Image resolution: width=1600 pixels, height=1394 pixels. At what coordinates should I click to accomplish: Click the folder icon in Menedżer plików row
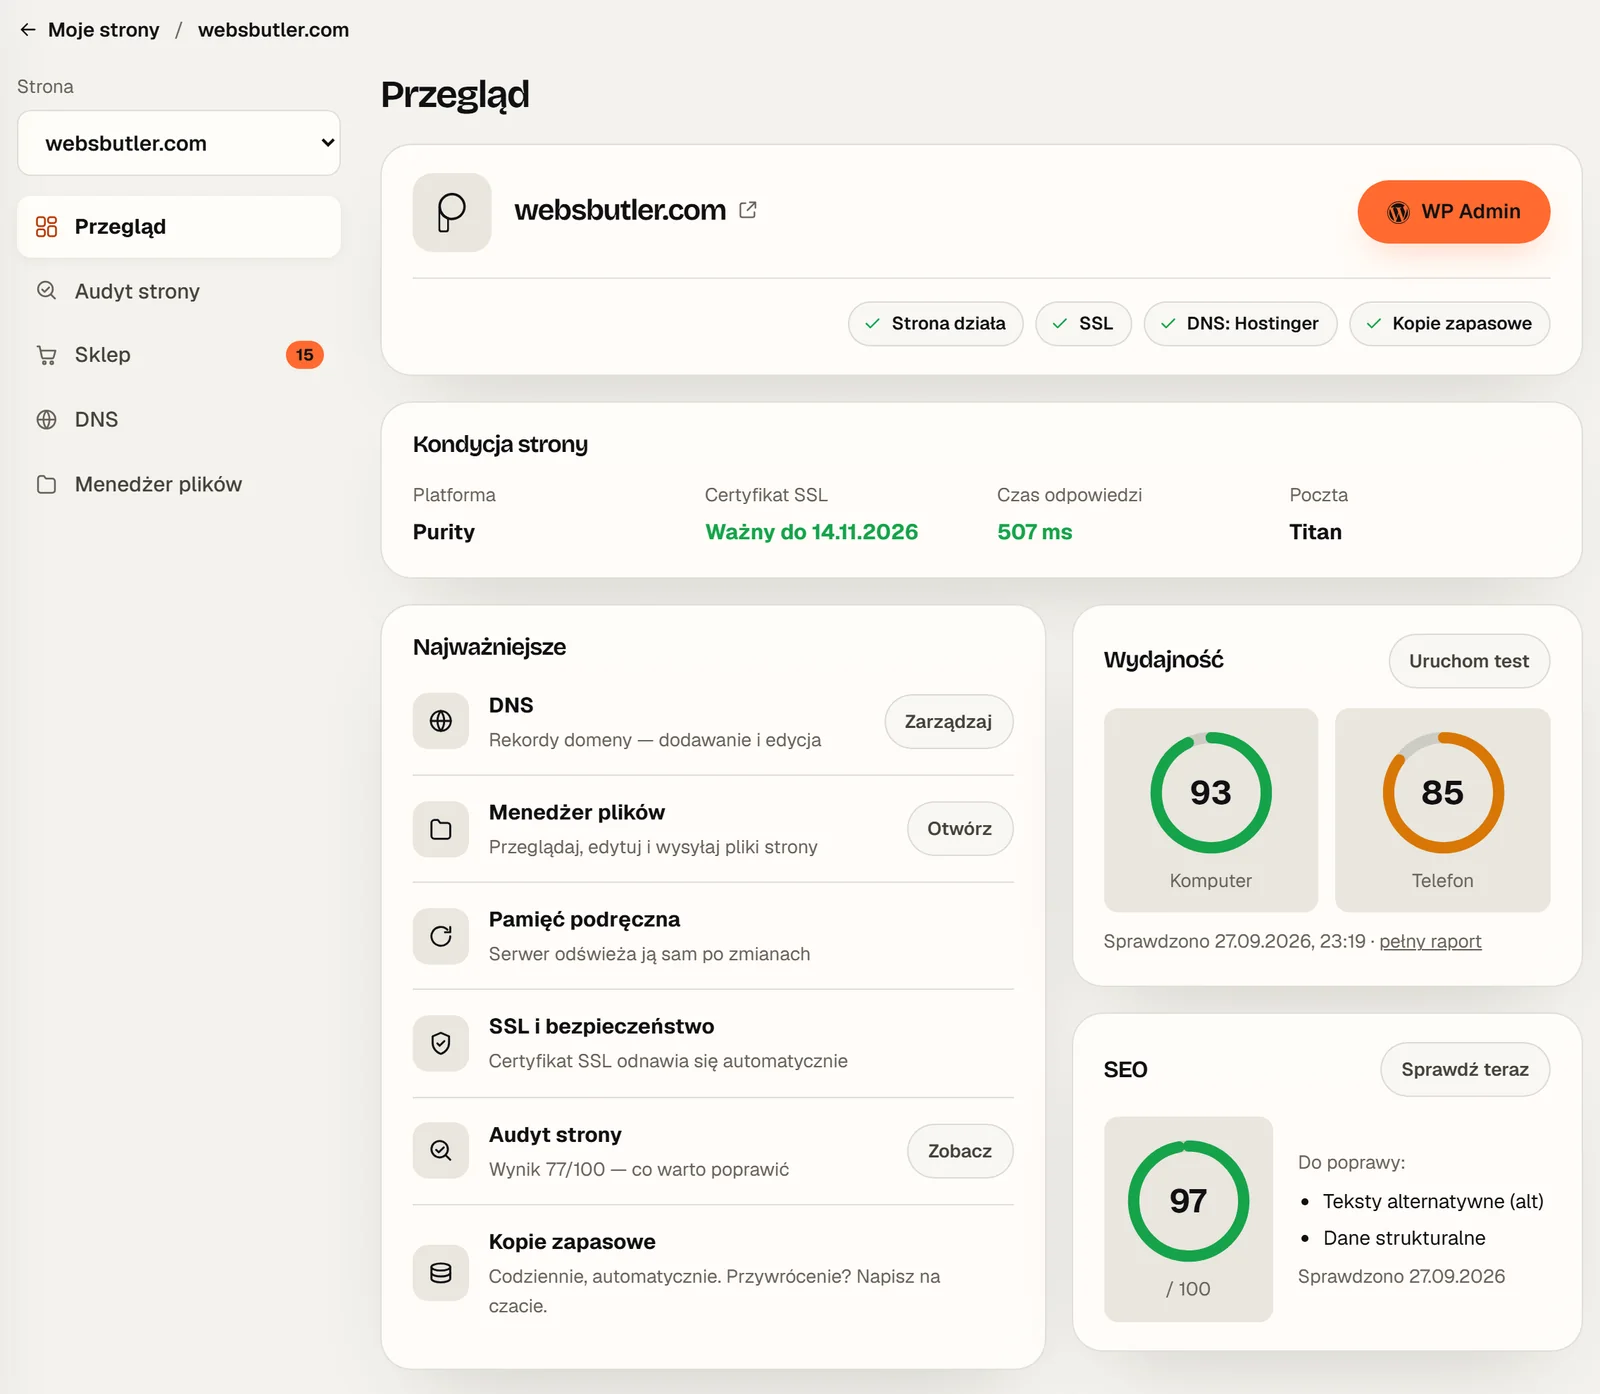coord(441,829)
